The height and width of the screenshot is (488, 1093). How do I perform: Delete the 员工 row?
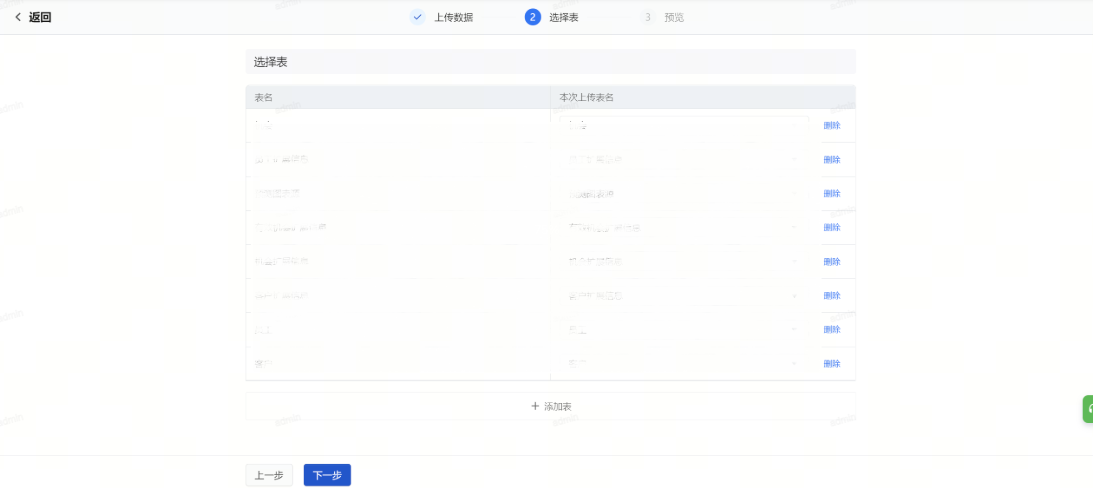pos(832,329)
